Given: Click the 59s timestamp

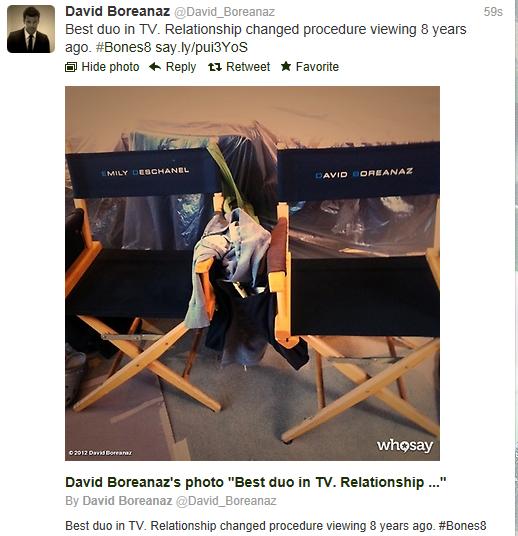Looking at the screenshot, I should point(493,12).
